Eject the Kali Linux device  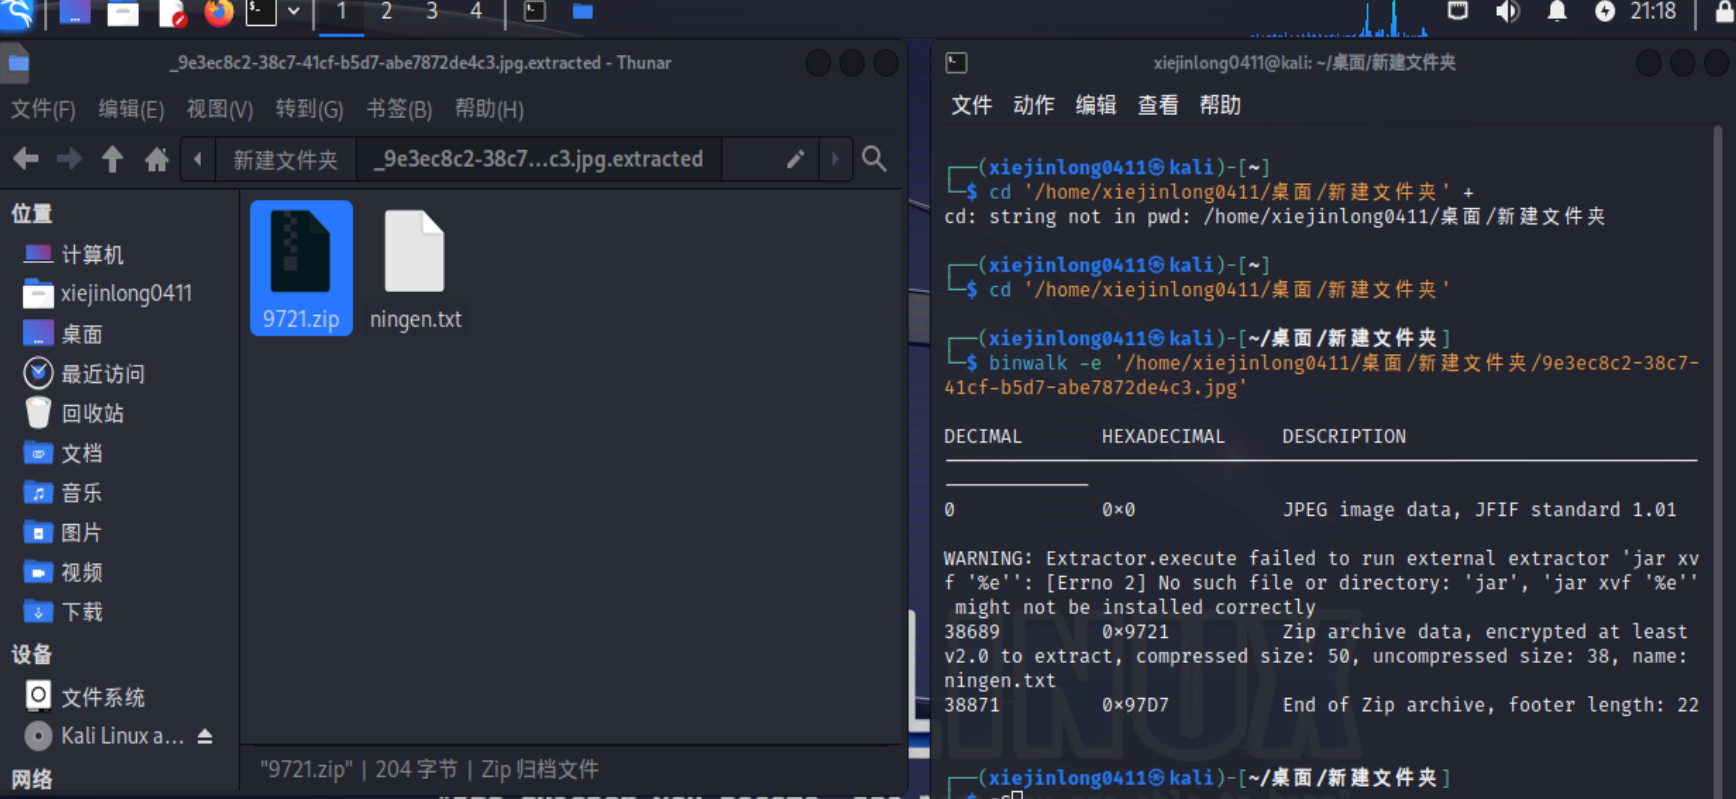coord(205,737)
